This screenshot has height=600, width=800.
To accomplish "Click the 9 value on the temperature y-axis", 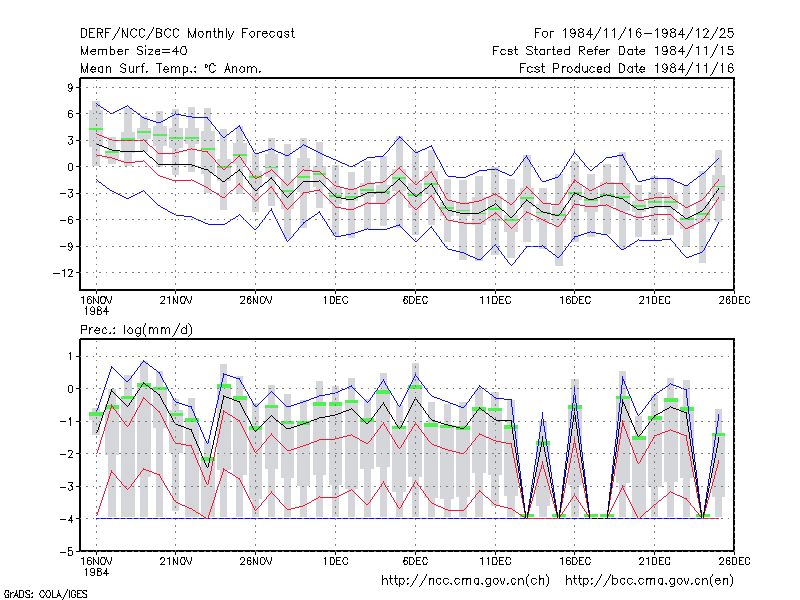I will tap(70, 88).
